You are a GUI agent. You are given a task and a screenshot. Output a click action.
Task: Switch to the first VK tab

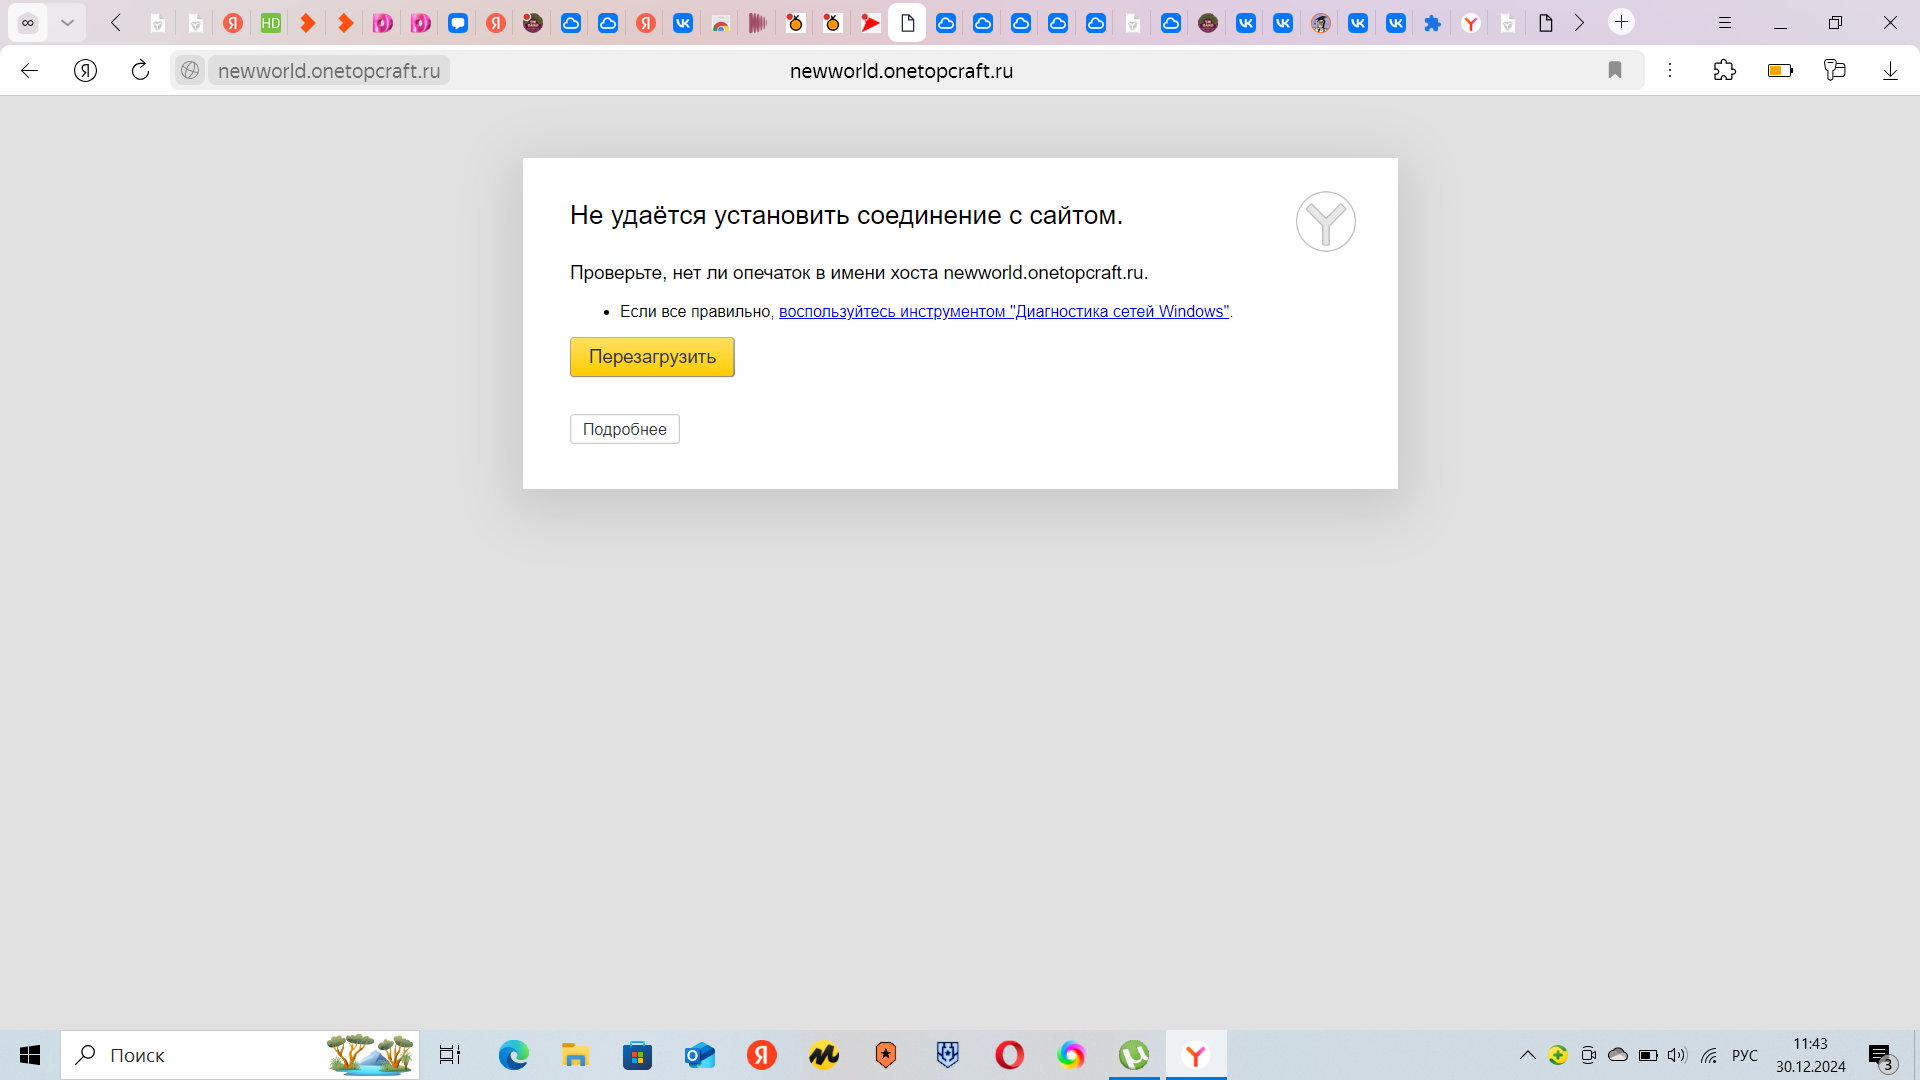pyautogui.click(x=683, y=22)
